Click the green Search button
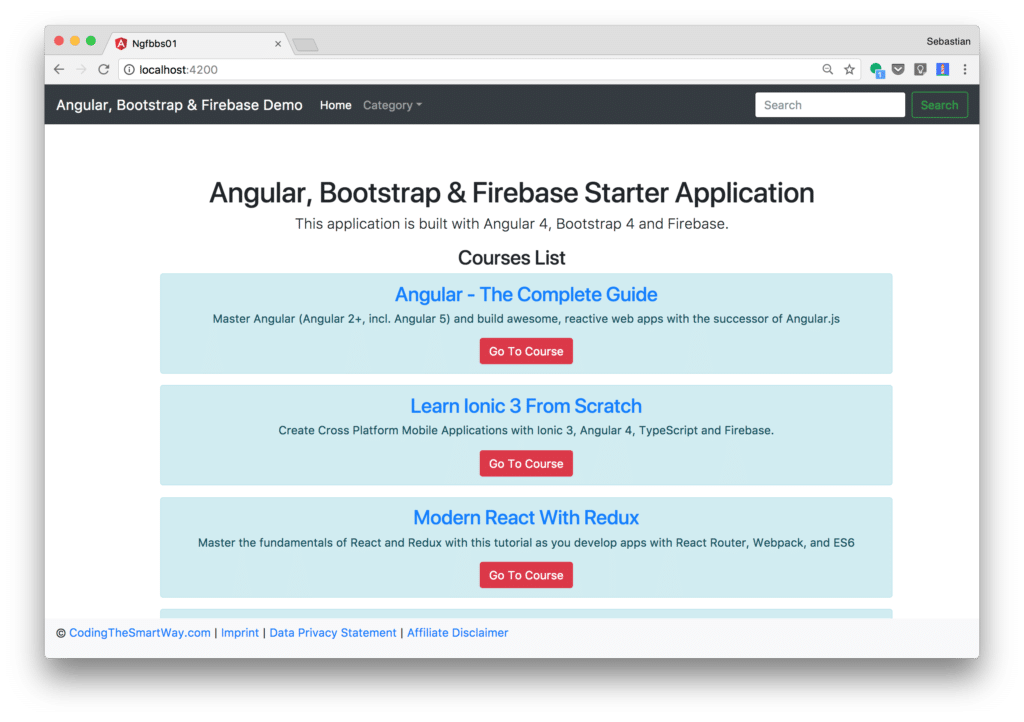 click(x=939, y=105)
